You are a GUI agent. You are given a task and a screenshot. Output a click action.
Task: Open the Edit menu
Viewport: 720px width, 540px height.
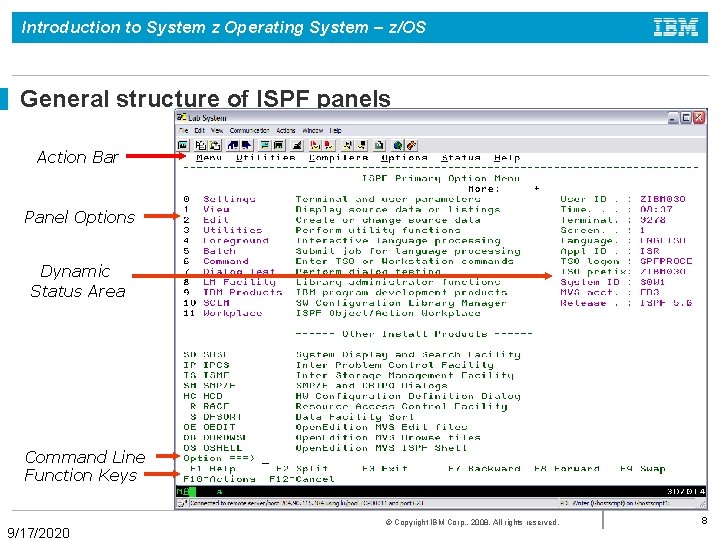click(199, 130)
